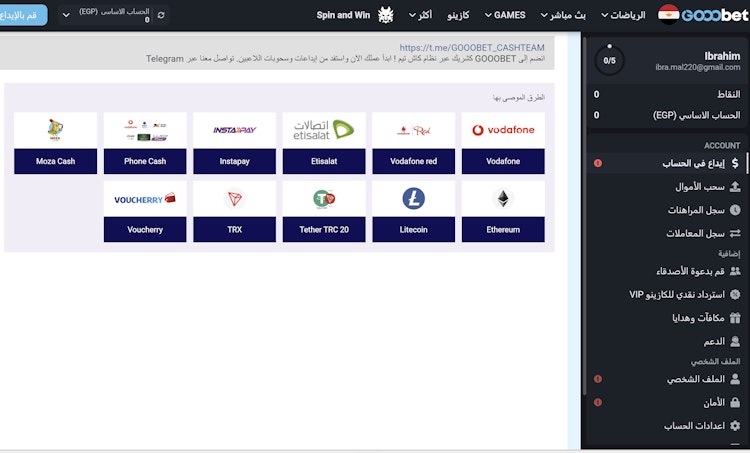Click the VIP cashback chip icon
This screenshot has width=750, height=453.
coord(735,295)
